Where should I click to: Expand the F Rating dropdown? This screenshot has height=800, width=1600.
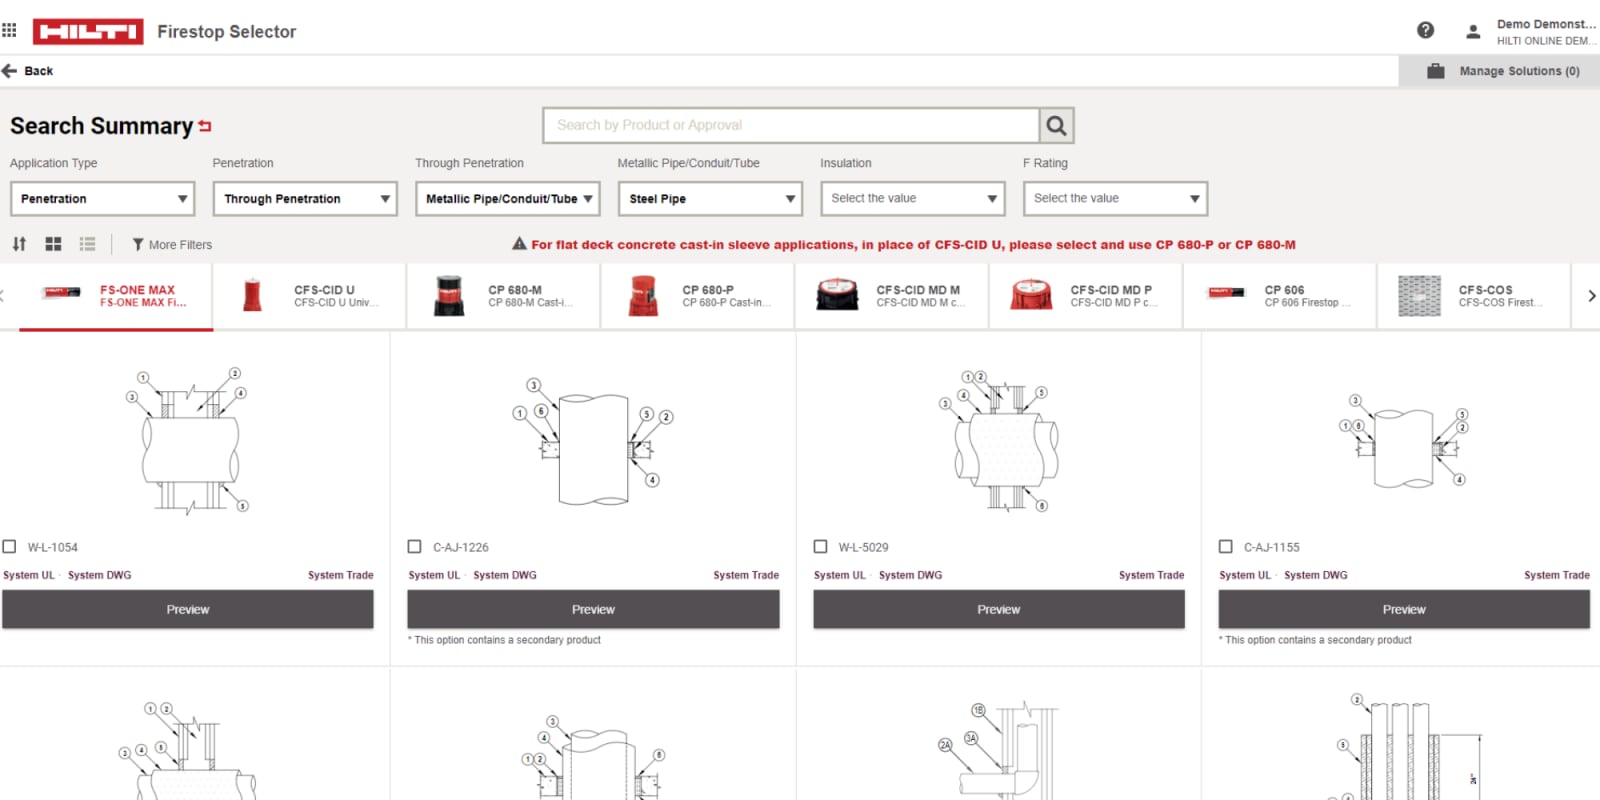(1114, 198)
